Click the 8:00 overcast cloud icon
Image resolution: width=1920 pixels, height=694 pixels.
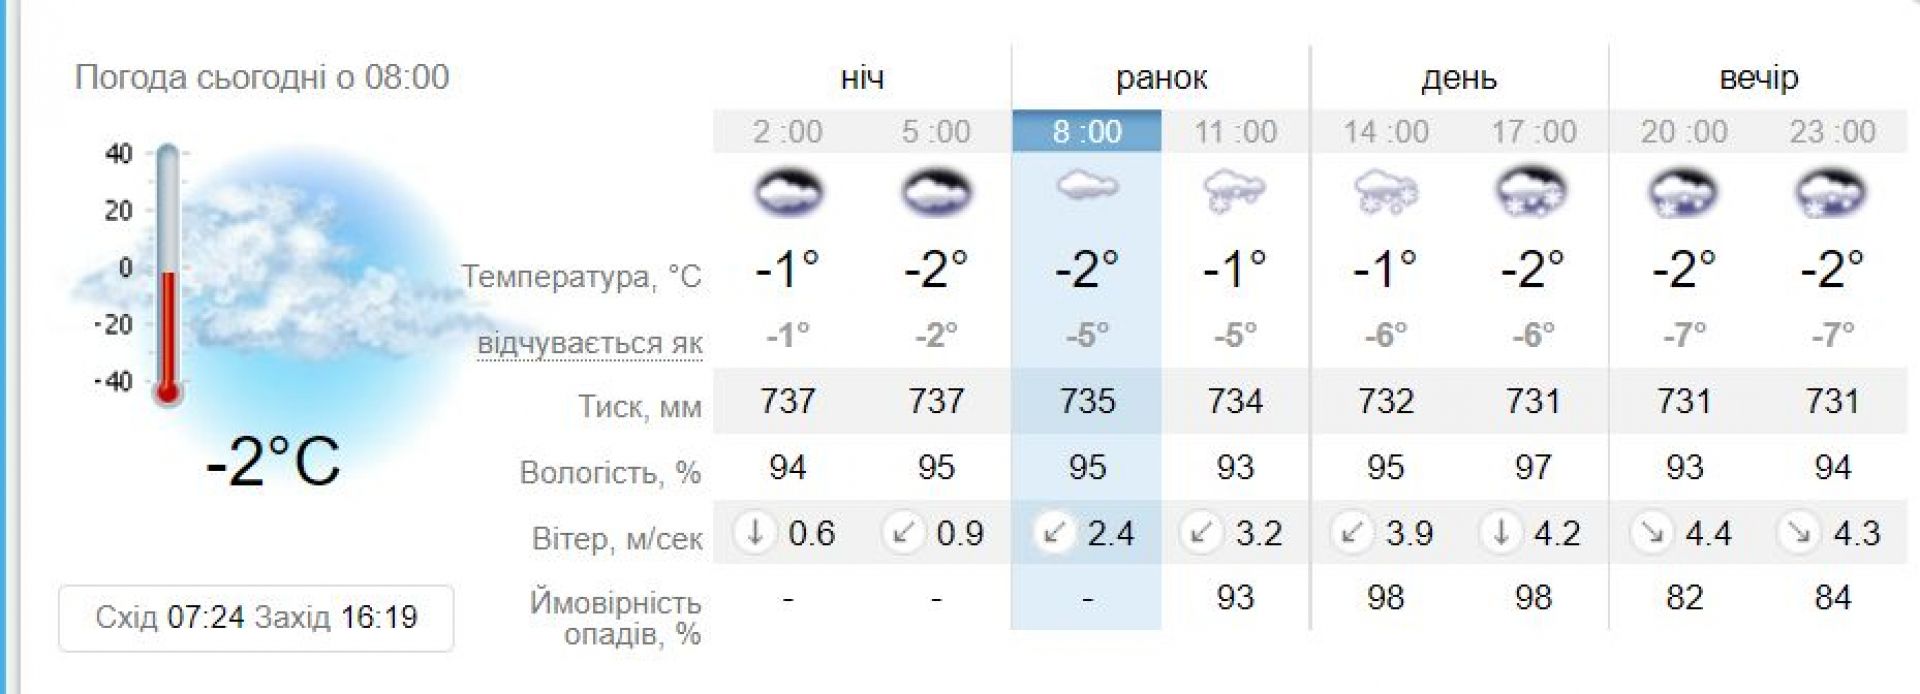click(1087, 187)
